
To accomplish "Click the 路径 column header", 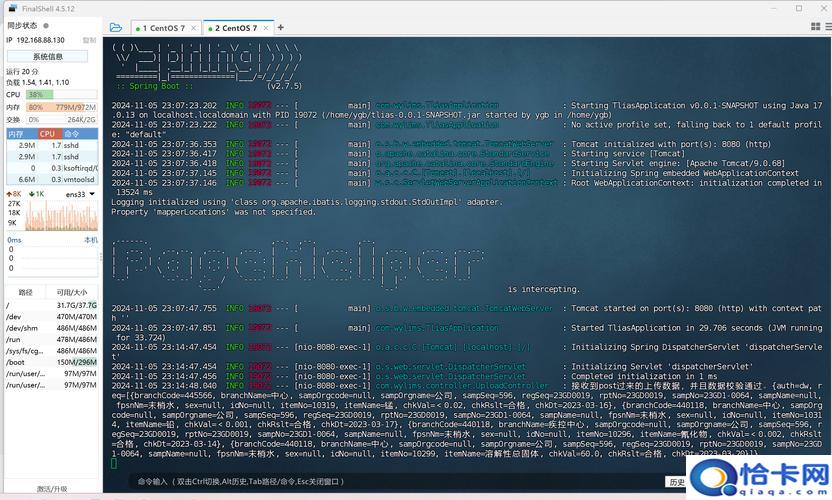I will tap(25, 292).
